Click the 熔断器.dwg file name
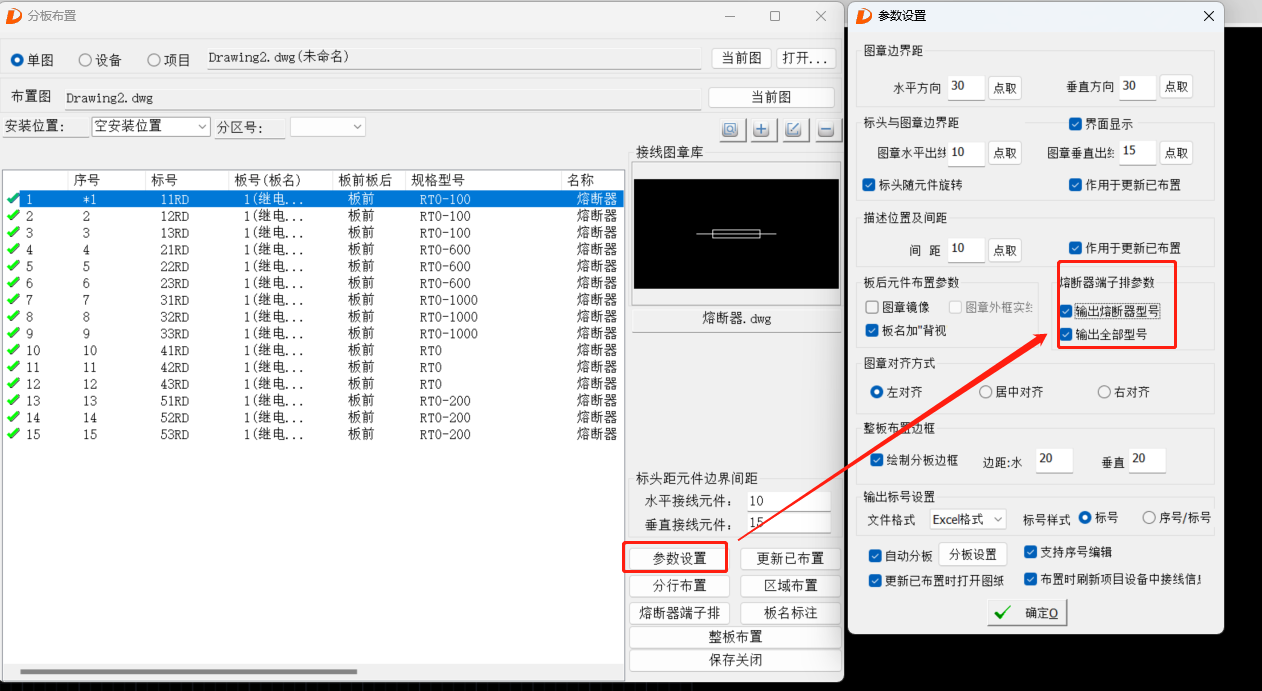Viewport: 1262px width, 691px height. (x=736, y=319)
